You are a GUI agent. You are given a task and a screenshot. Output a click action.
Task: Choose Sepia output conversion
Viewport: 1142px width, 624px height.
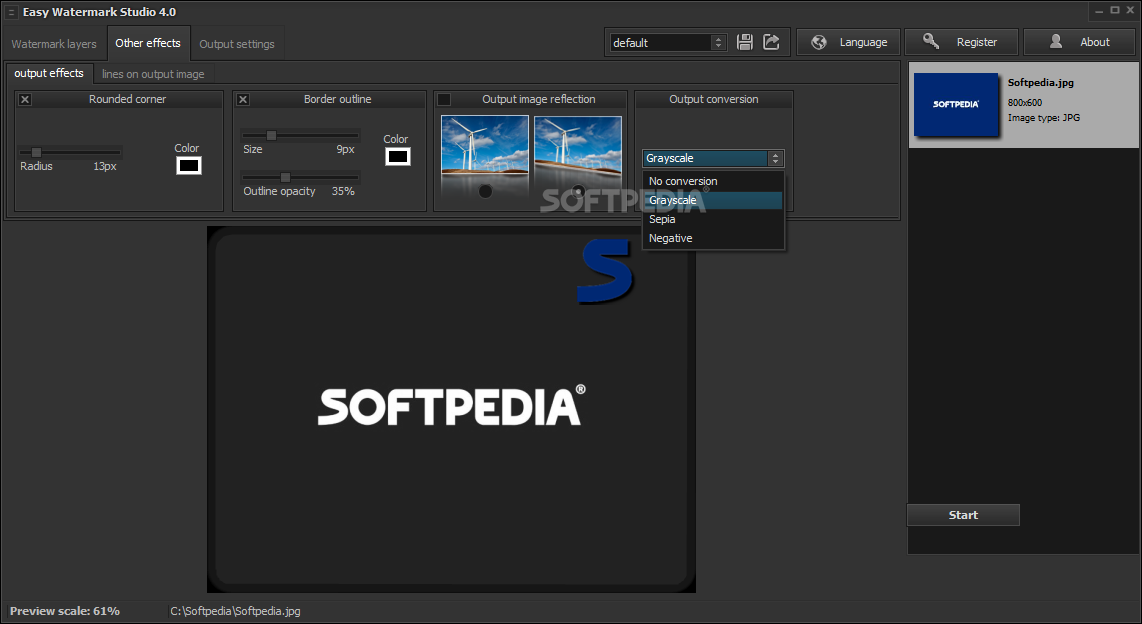pos(713,219)
